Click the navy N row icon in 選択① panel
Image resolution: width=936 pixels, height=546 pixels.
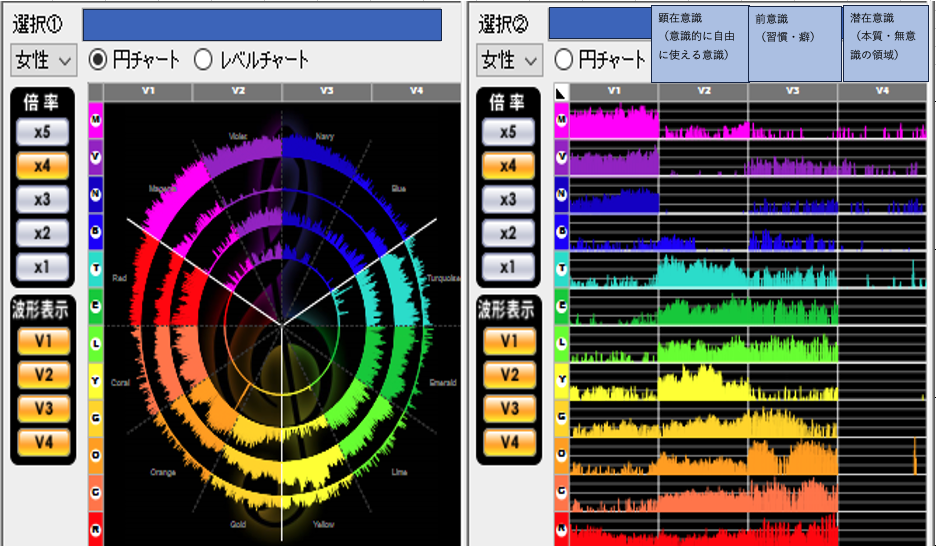[96, 195]
